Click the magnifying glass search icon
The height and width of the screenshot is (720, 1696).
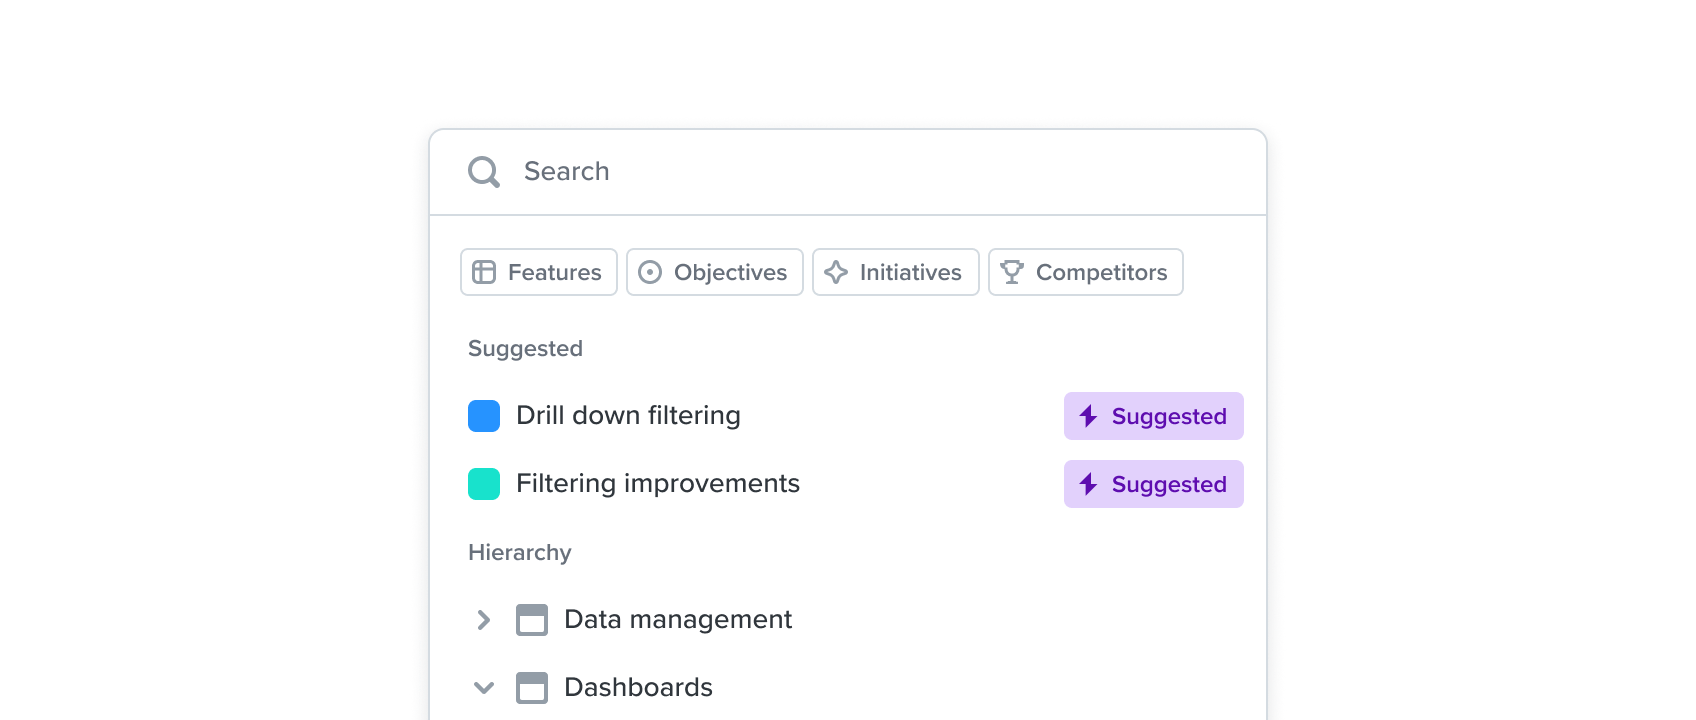484,172
